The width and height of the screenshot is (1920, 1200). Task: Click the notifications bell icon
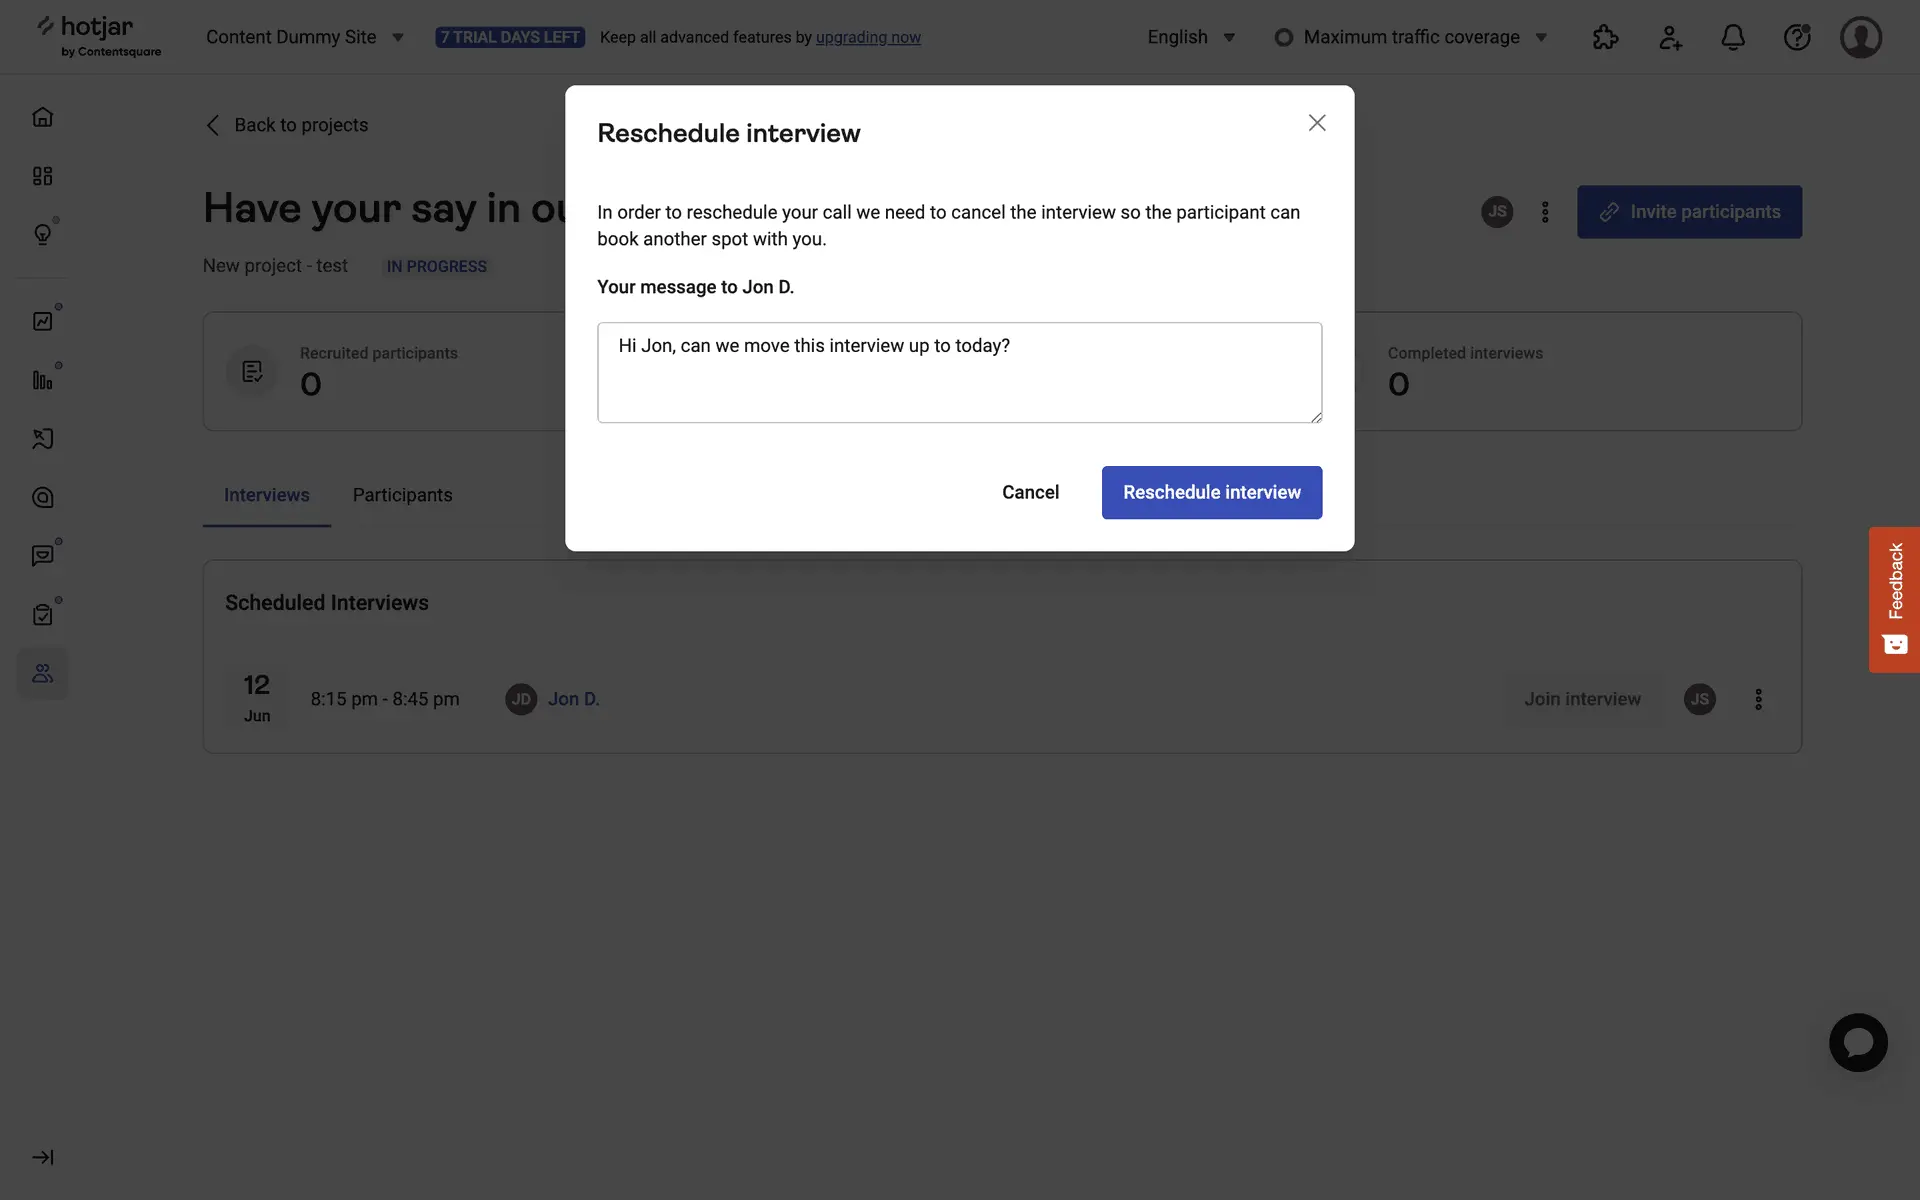[1732, 37]
